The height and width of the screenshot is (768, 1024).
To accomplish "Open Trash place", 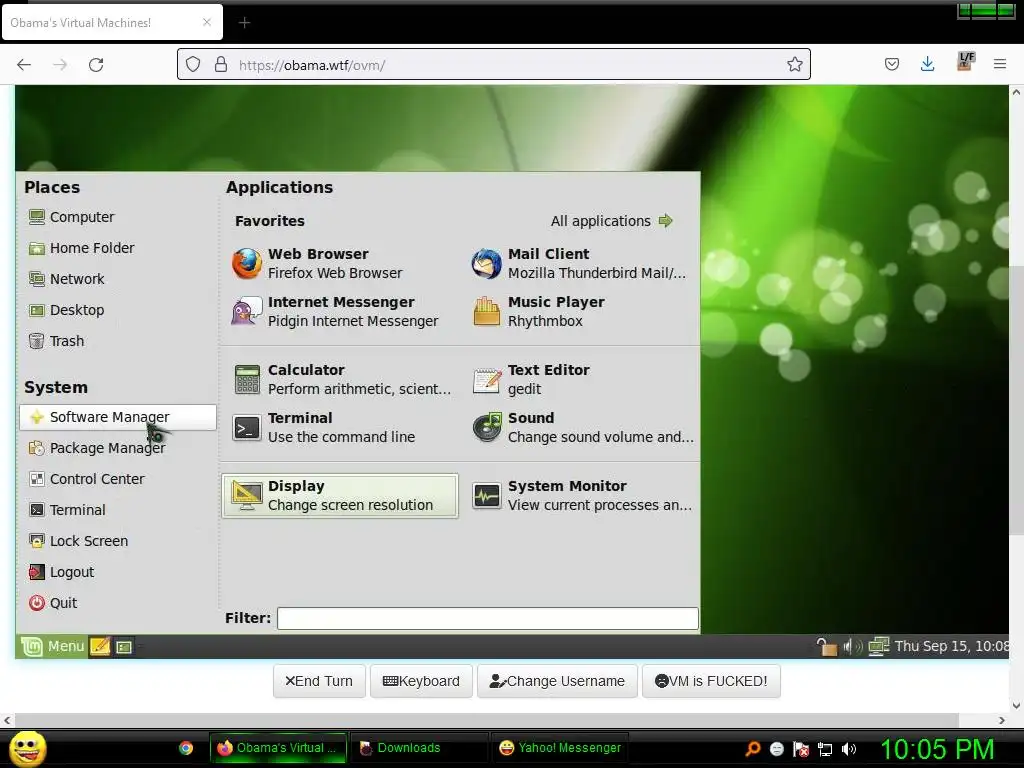I will pyautogui.click(x=57, y=341).
